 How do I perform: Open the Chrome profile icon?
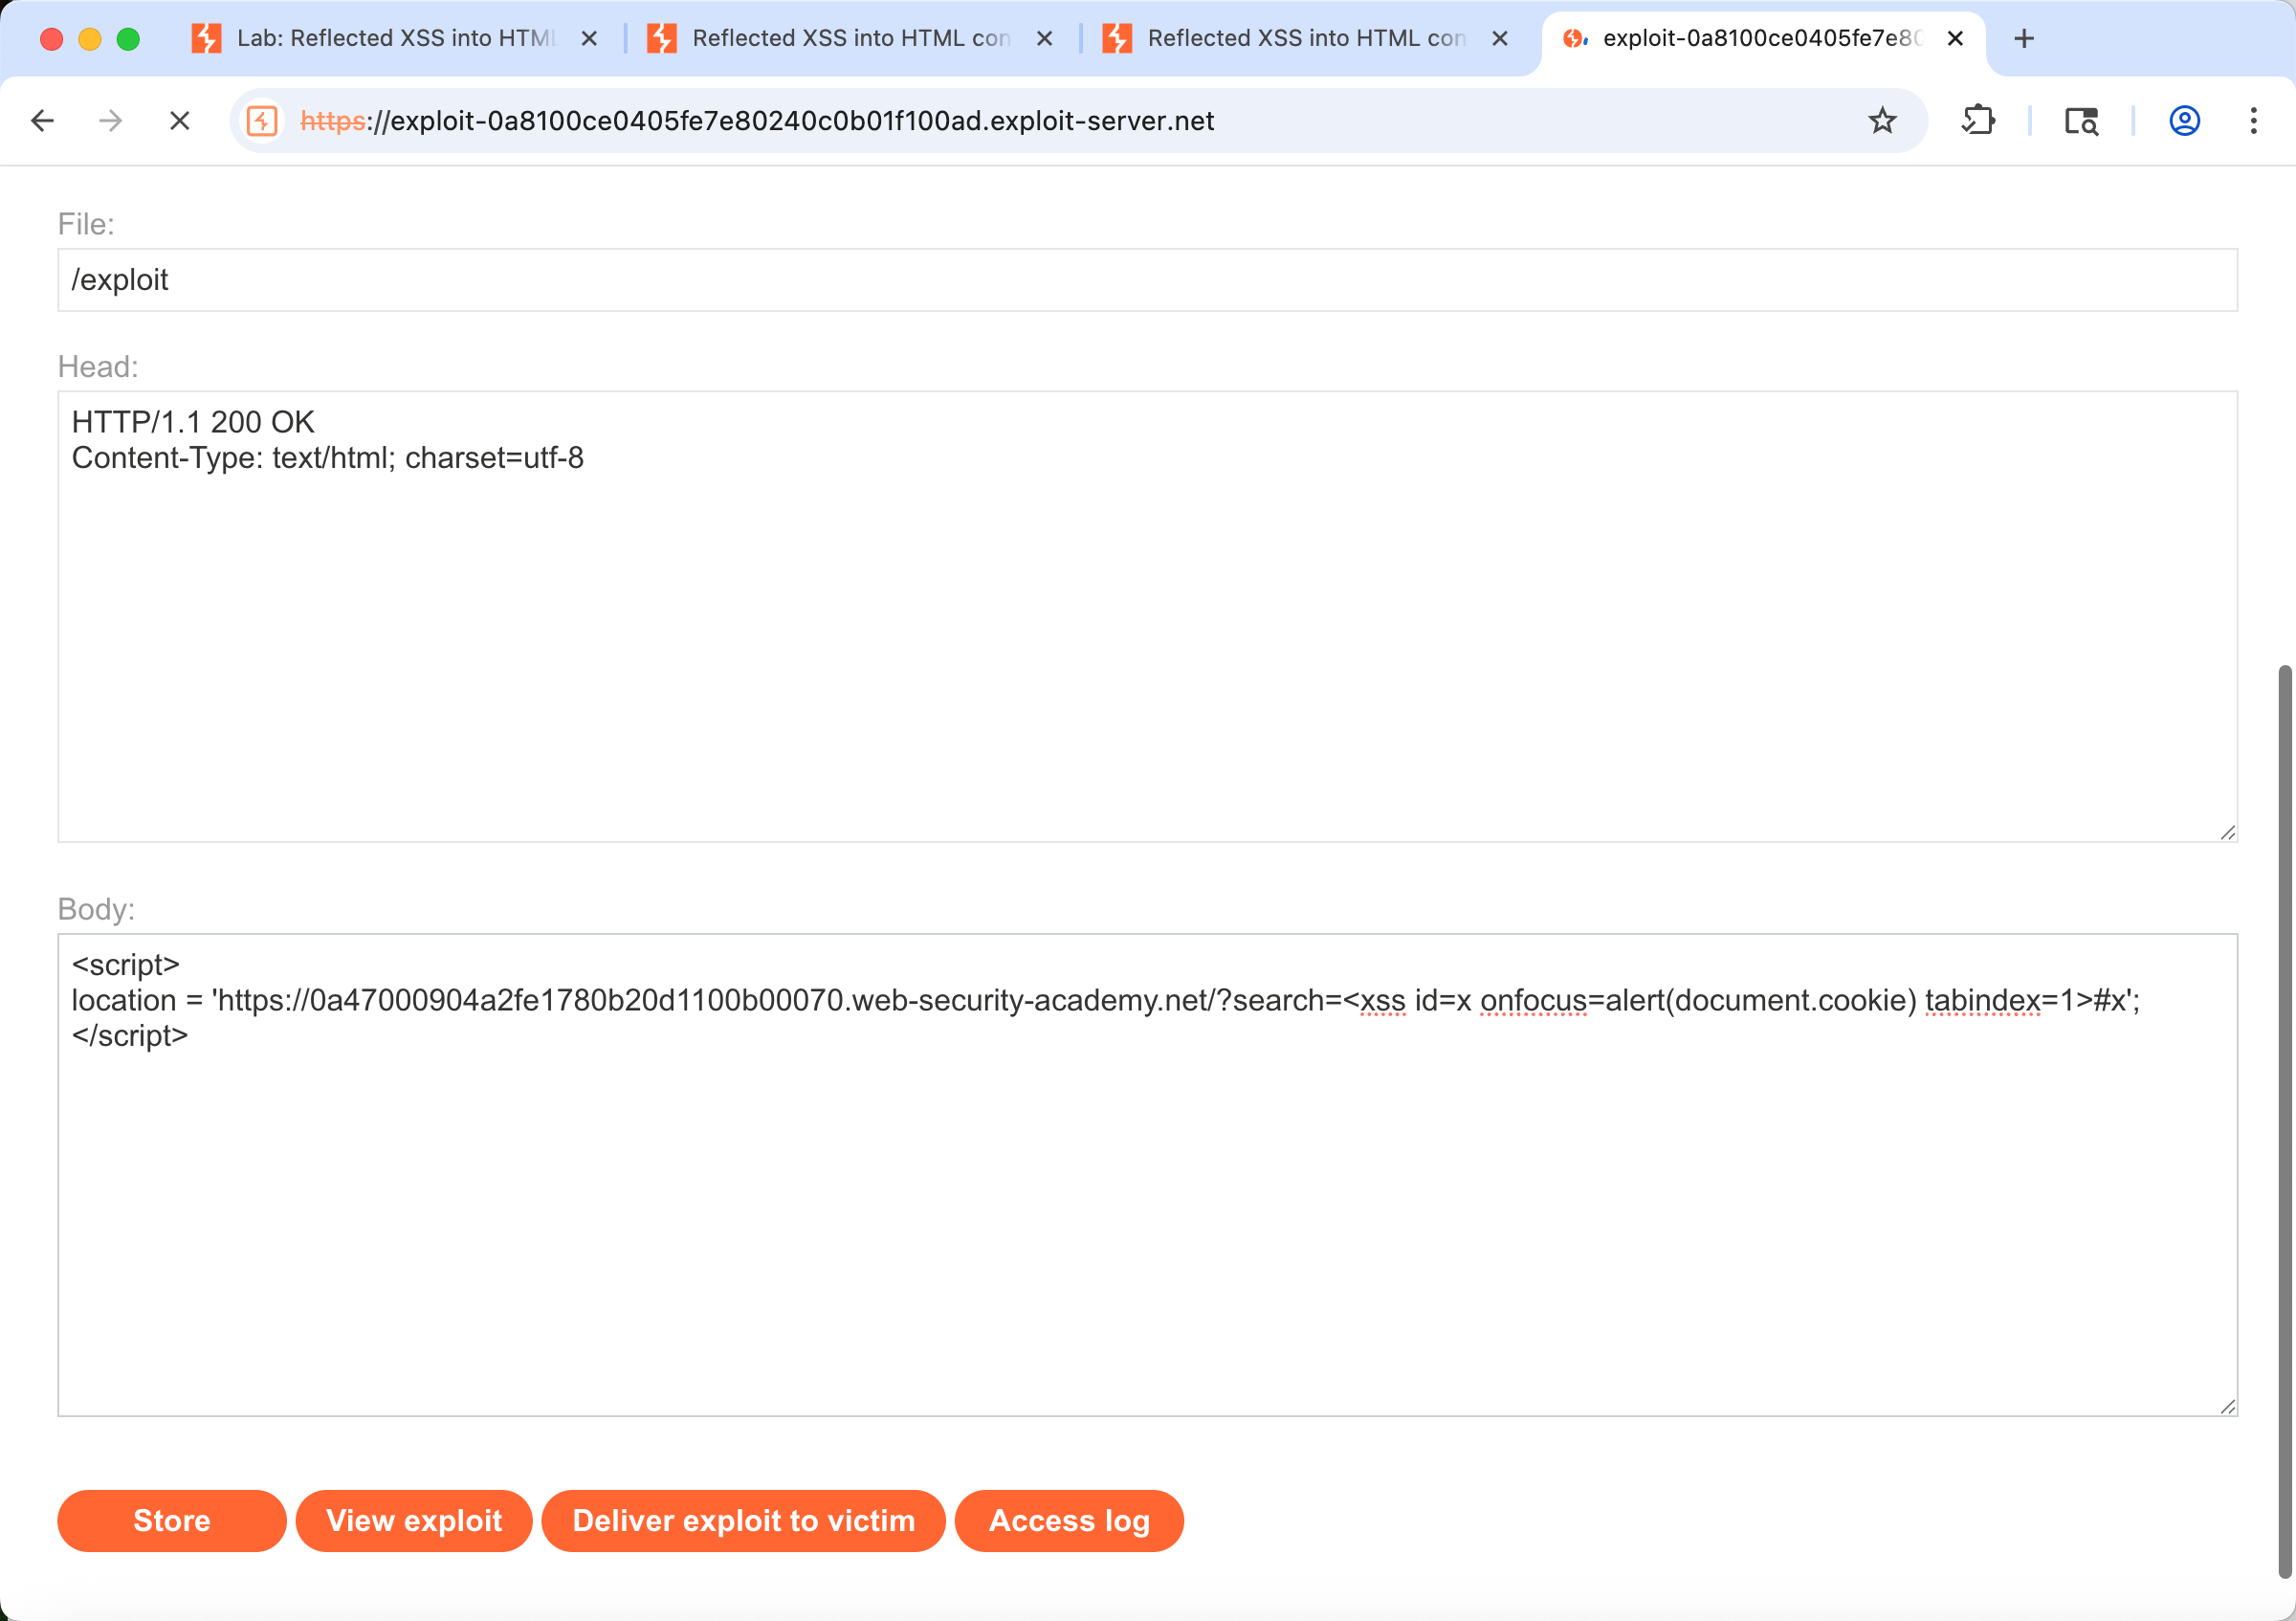(x=2184, y=120)
